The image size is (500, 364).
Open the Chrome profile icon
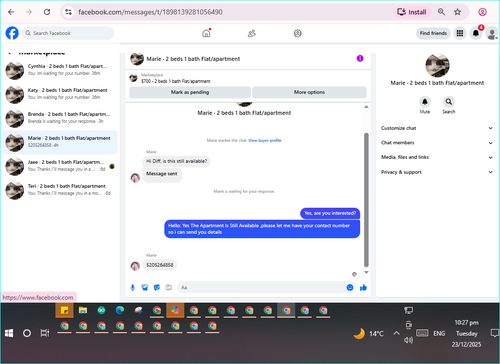point(482,12)
